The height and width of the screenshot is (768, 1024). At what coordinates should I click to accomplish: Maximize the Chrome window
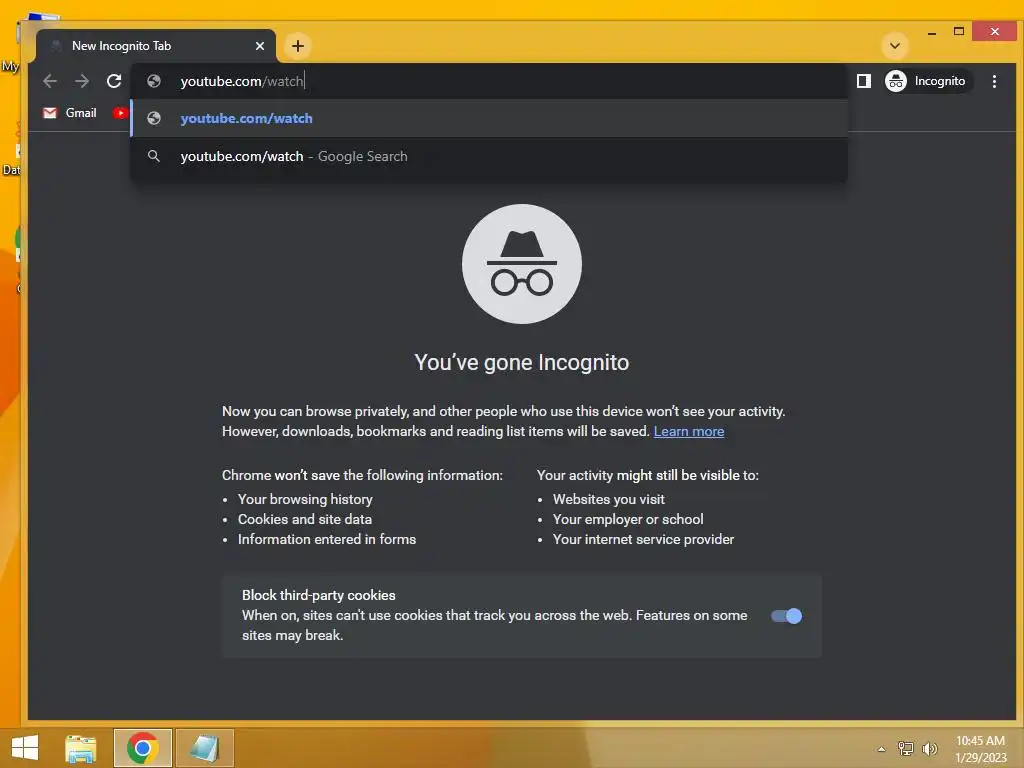959,31
